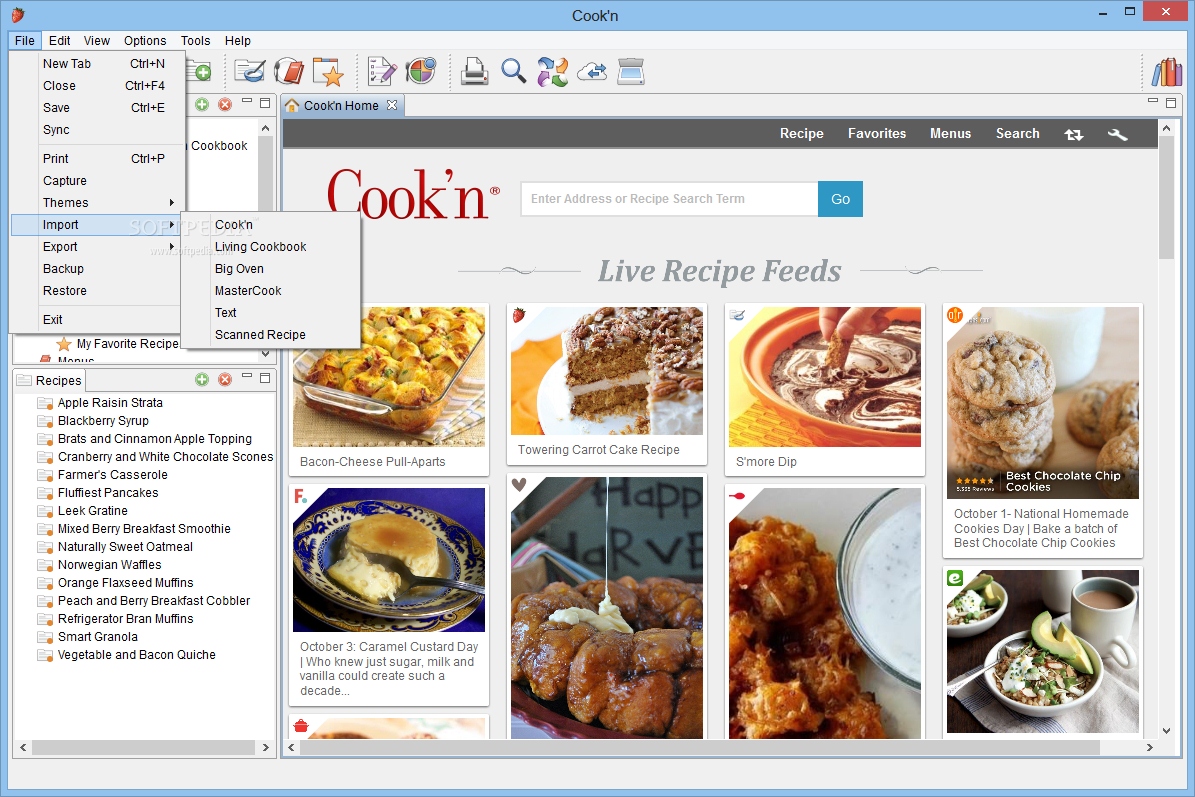Minimize the Recipes panel

pos(247,376)
